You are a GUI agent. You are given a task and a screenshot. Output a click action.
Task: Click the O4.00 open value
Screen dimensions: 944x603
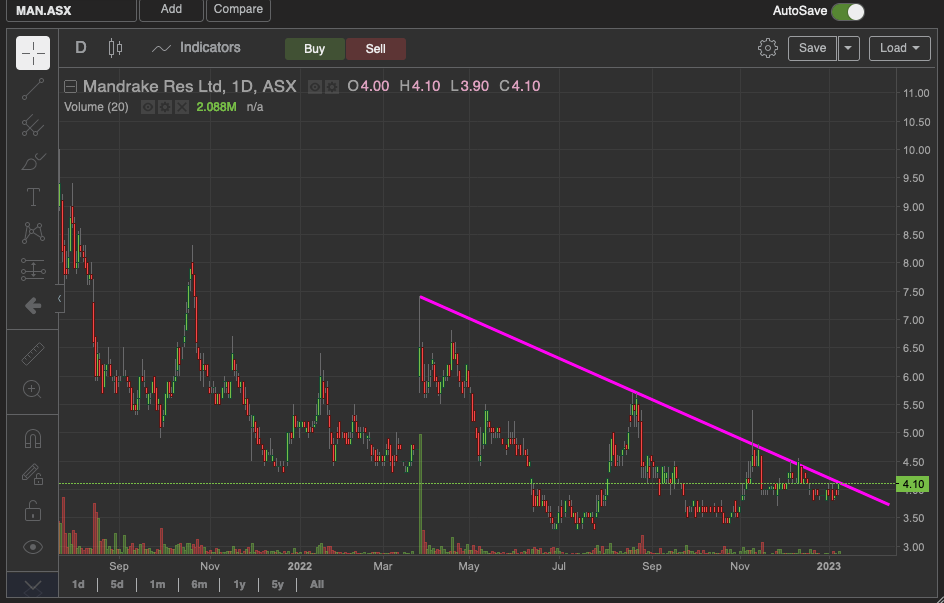368,86
